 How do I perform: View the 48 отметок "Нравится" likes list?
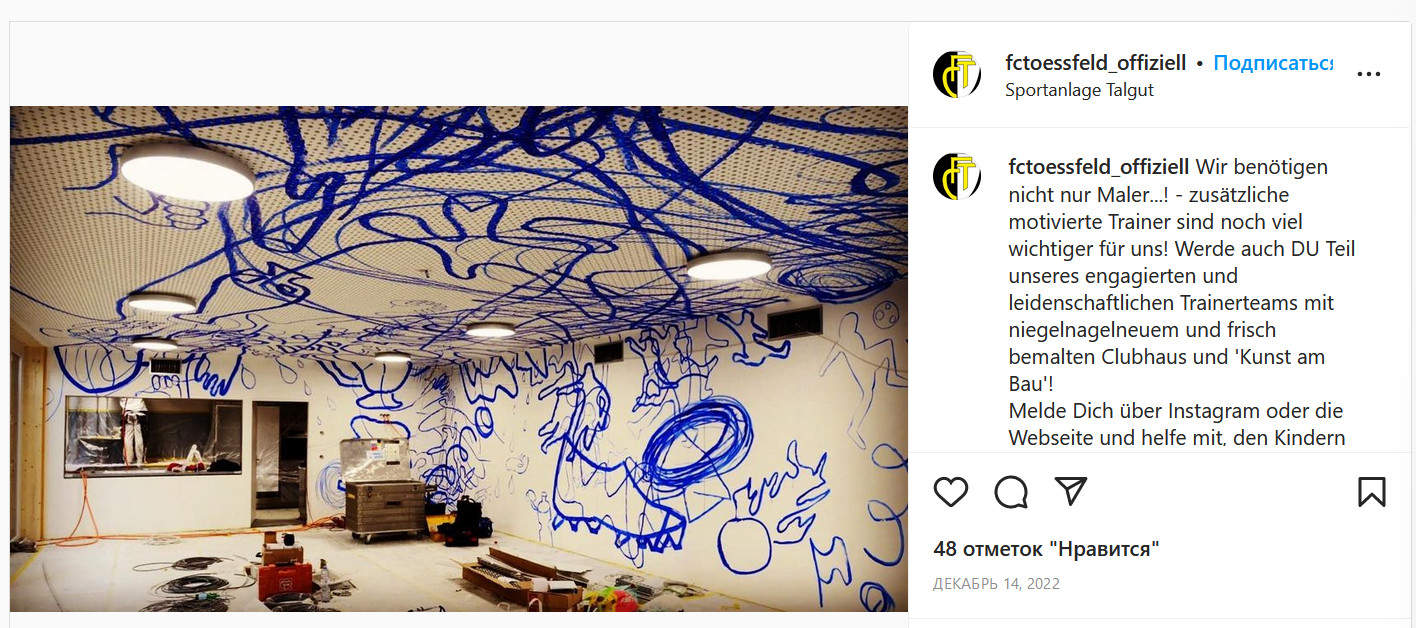click(1047, 549)
